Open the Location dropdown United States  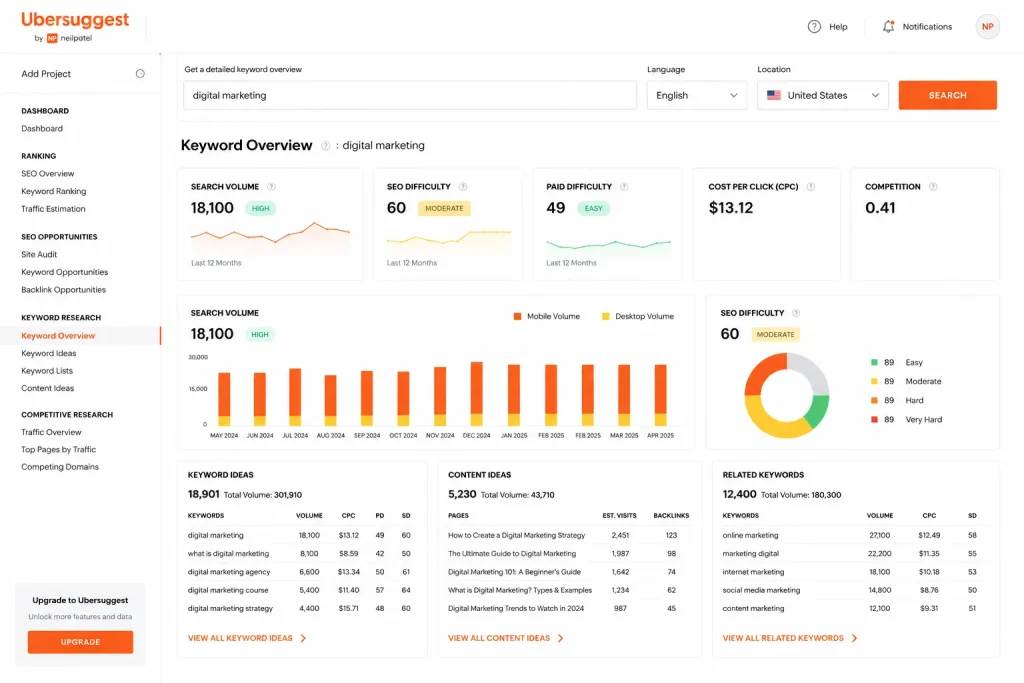(822, 95)
